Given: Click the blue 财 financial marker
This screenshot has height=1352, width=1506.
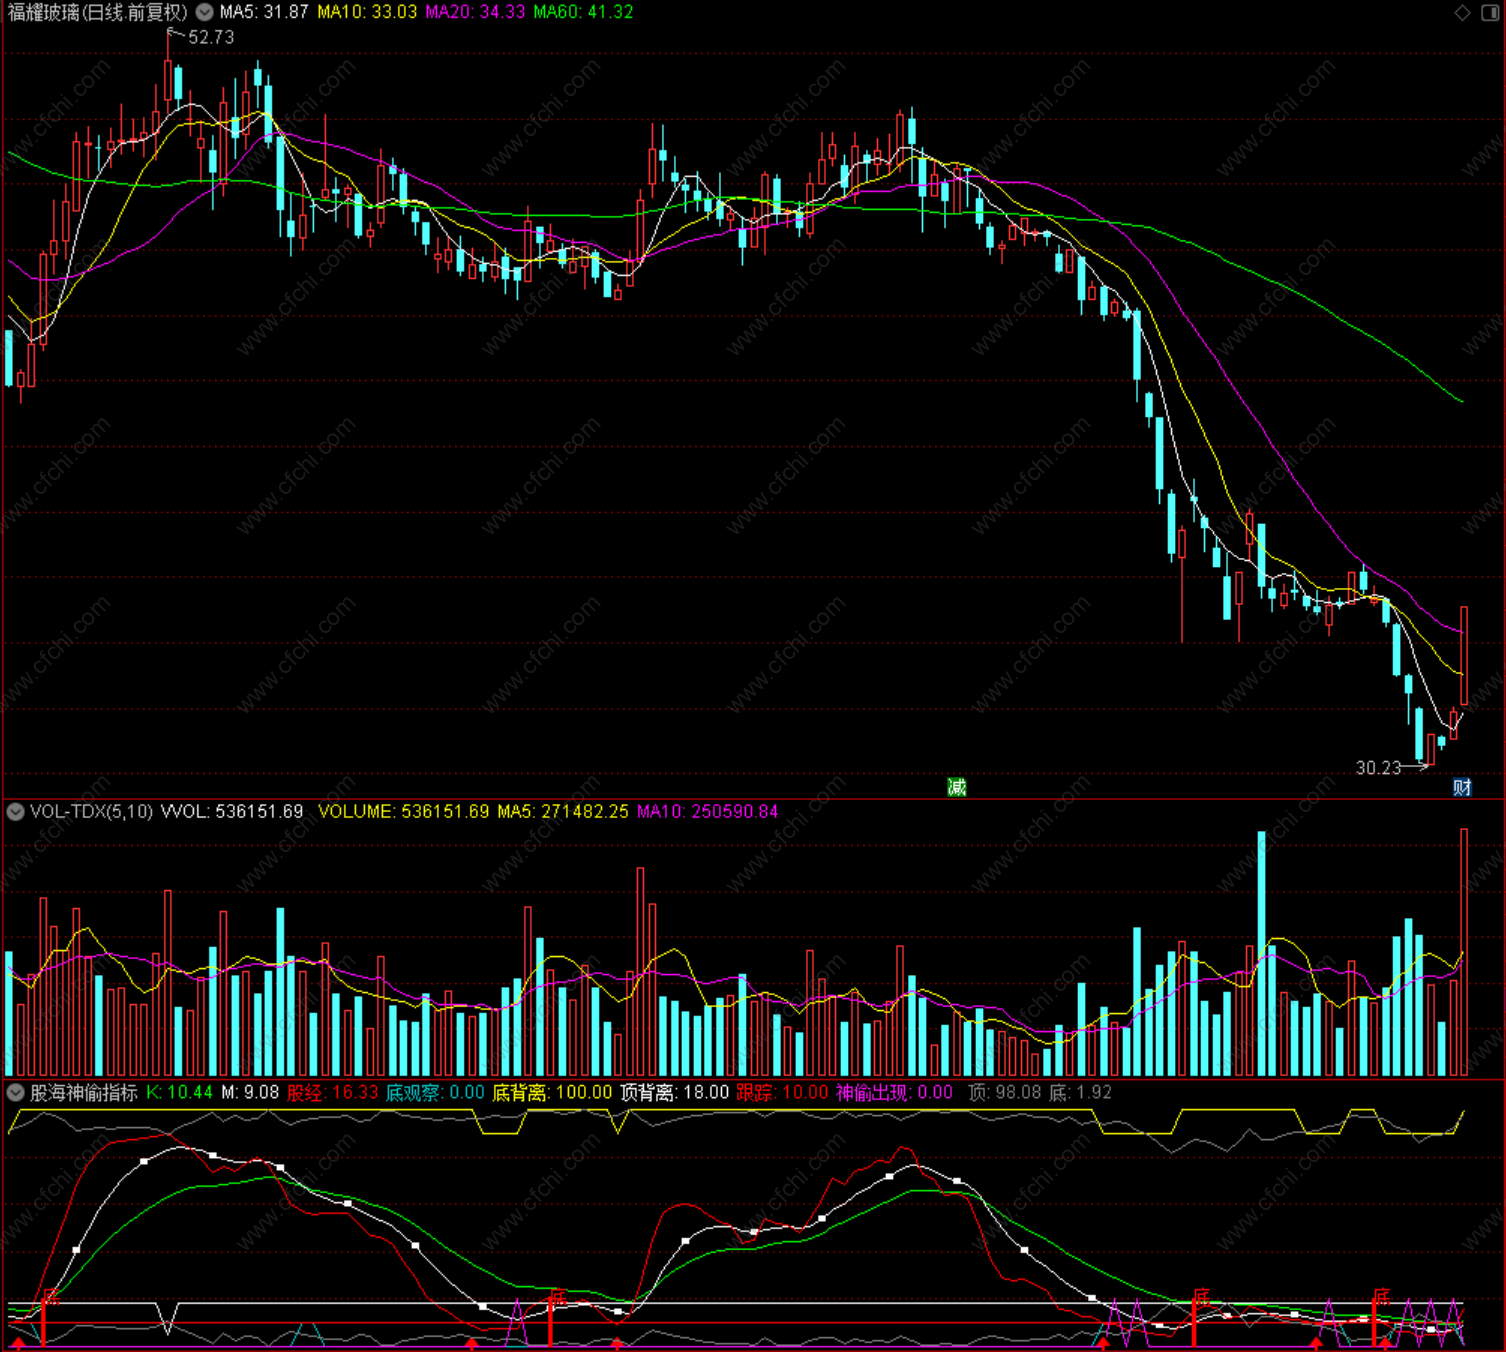Looking at the screenshot, I should (x=1462, y=787).
